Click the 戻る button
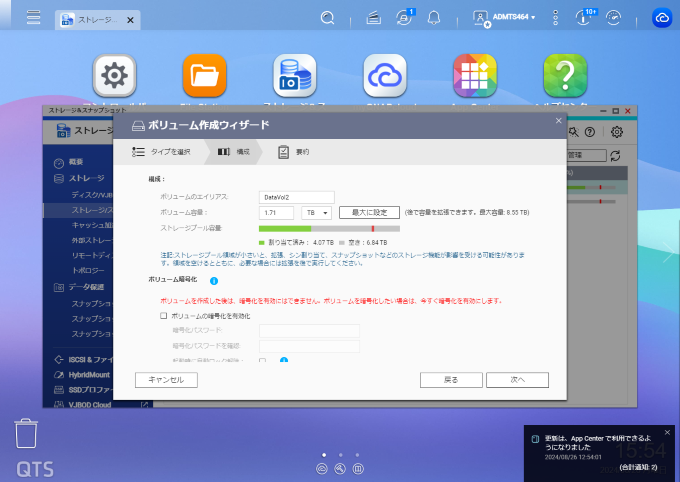This screenshot has height=482, width=680. [451, 380]
